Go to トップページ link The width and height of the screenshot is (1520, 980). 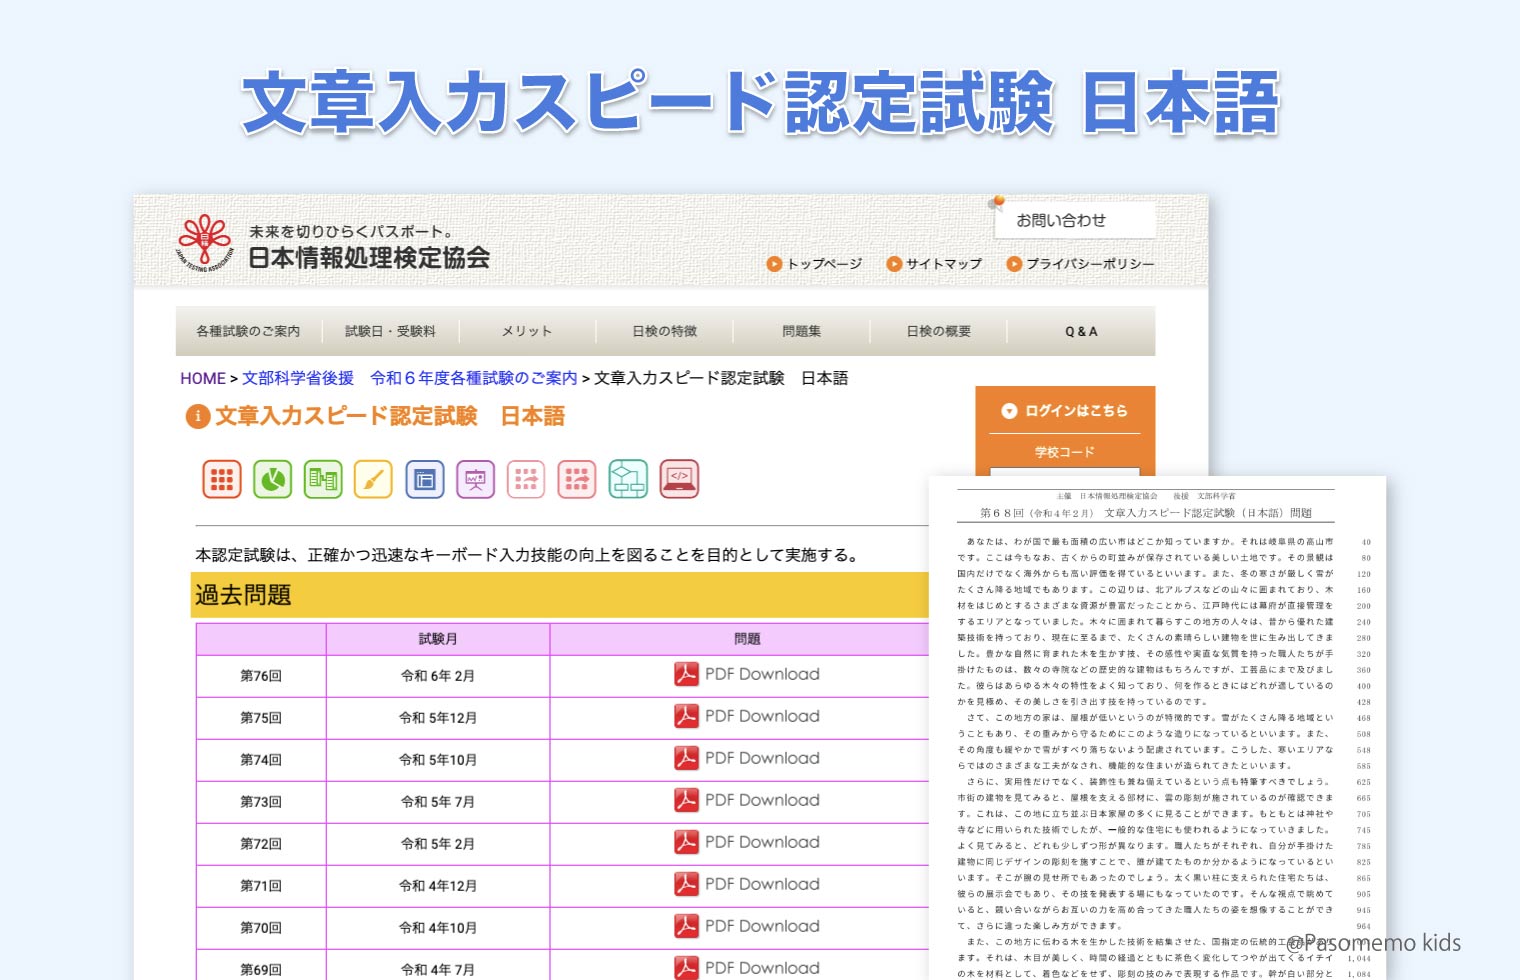point(814,264)
